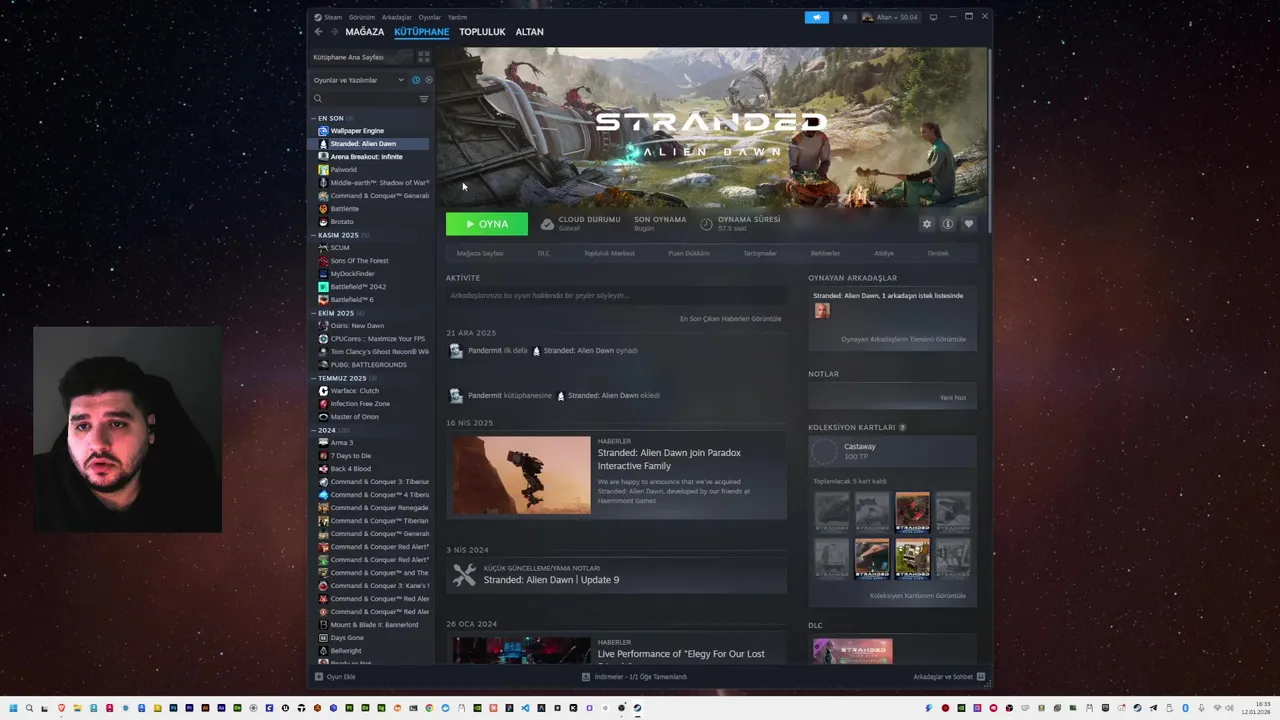Screen dimensions: 1280x720
Task: Expand the Altan account dropdown
Action: pyautogui.click(x=890, y=17)
